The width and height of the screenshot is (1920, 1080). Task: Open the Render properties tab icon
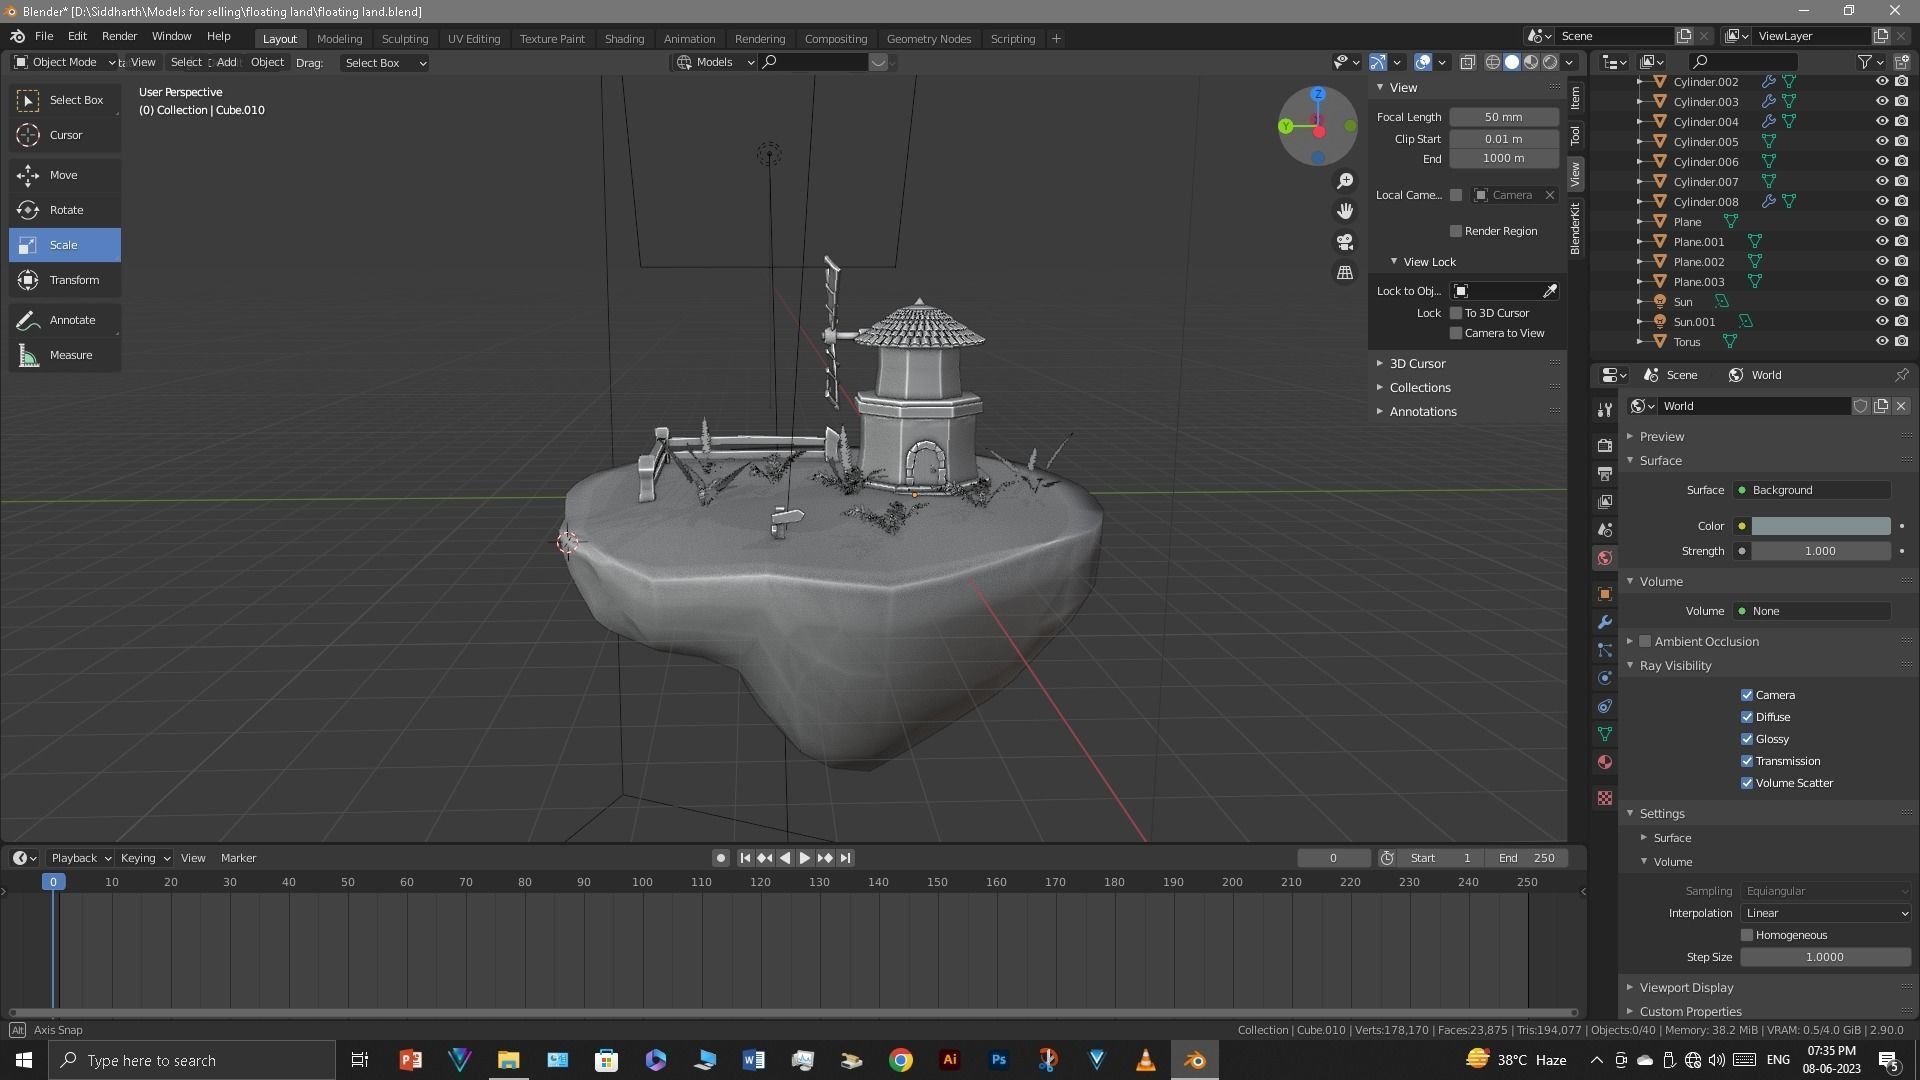[x=1605, y=445]
